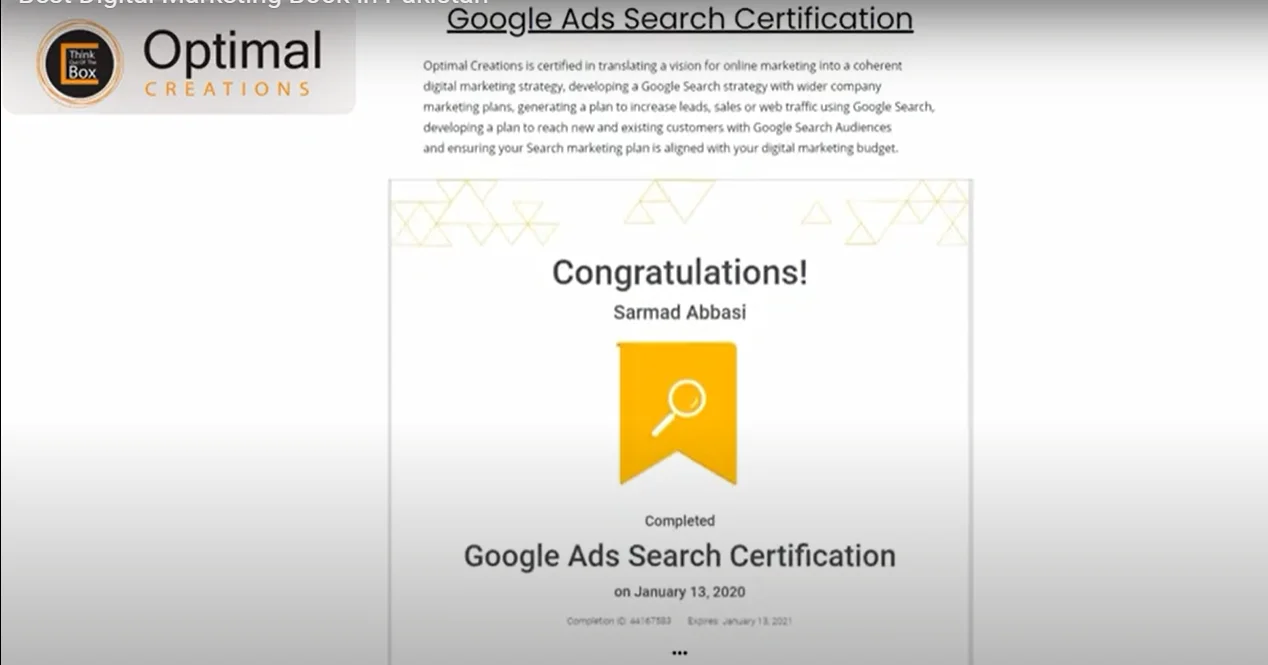The height and width of the screenshot is (665, 1268).
Task: Click the Think Out Of The Box circular logo
Action: coord(79,63)
